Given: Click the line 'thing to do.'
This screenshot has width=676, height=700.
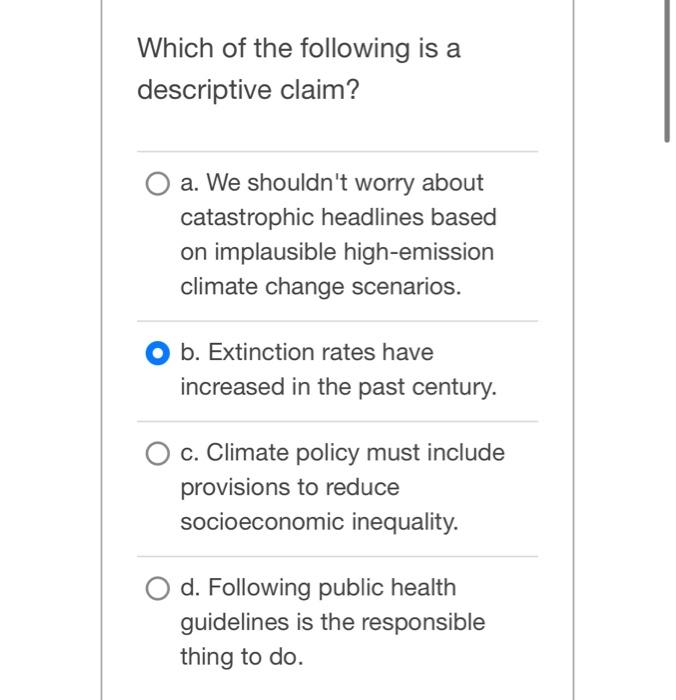Looking at the screenshot, I should (240, 657).
